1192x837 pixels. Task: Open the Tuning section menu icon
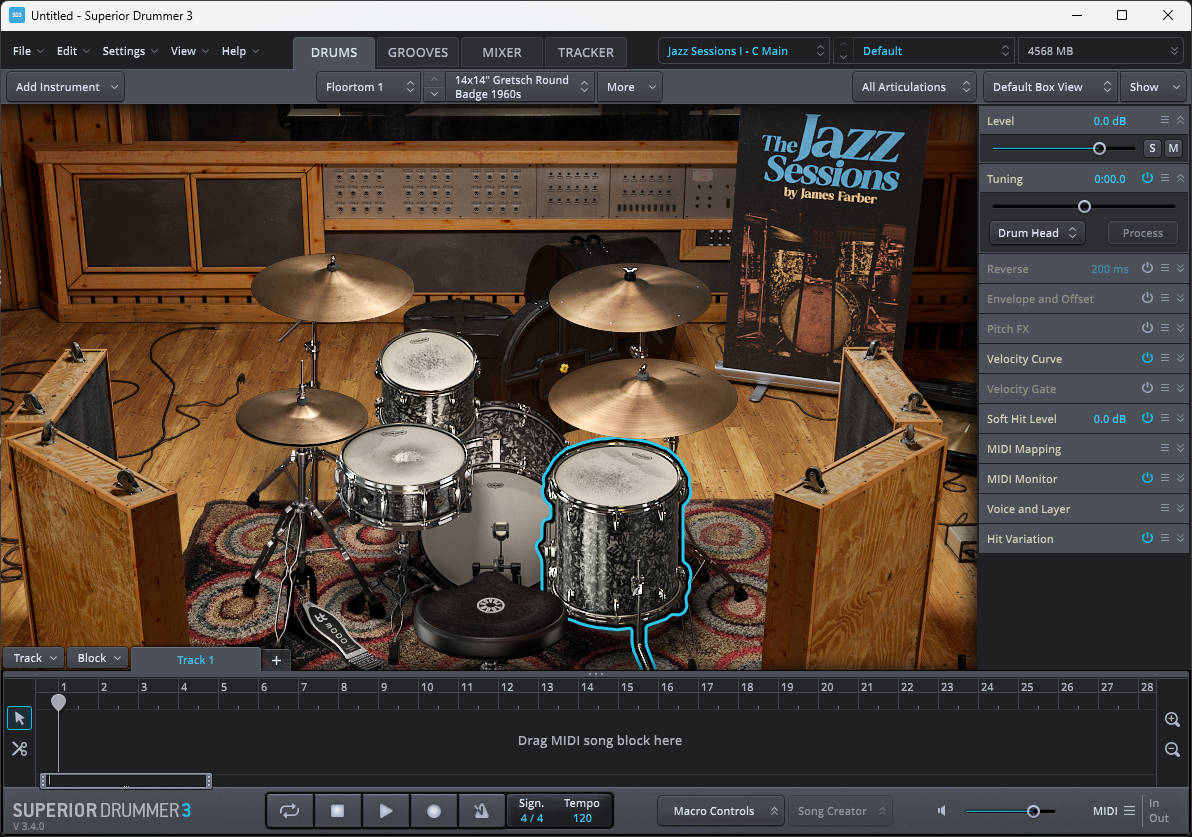1165,178
